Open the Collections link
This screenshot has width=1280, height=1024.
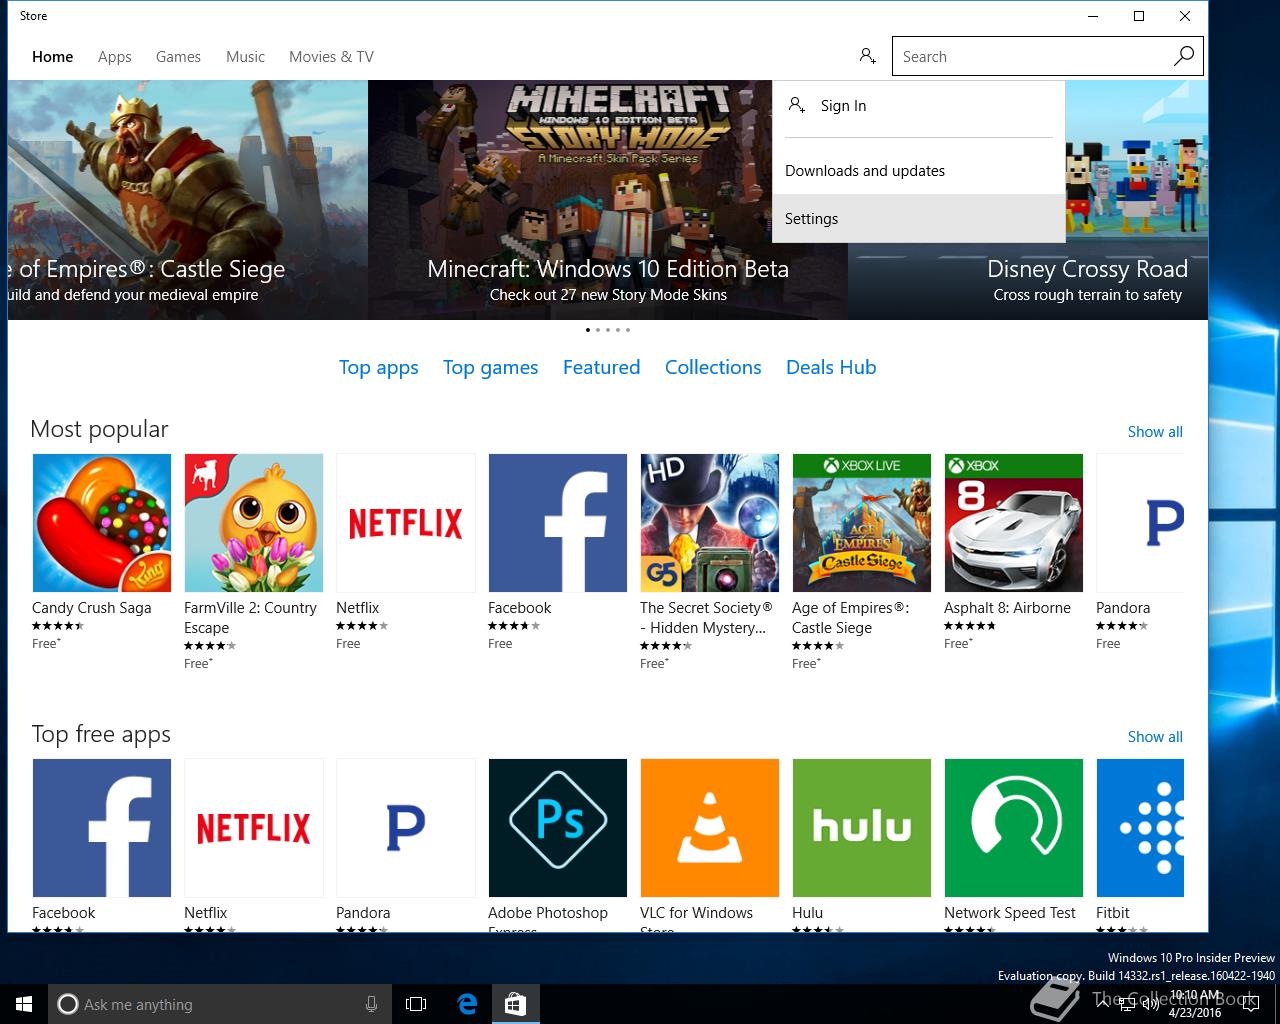tap(713, 367)
